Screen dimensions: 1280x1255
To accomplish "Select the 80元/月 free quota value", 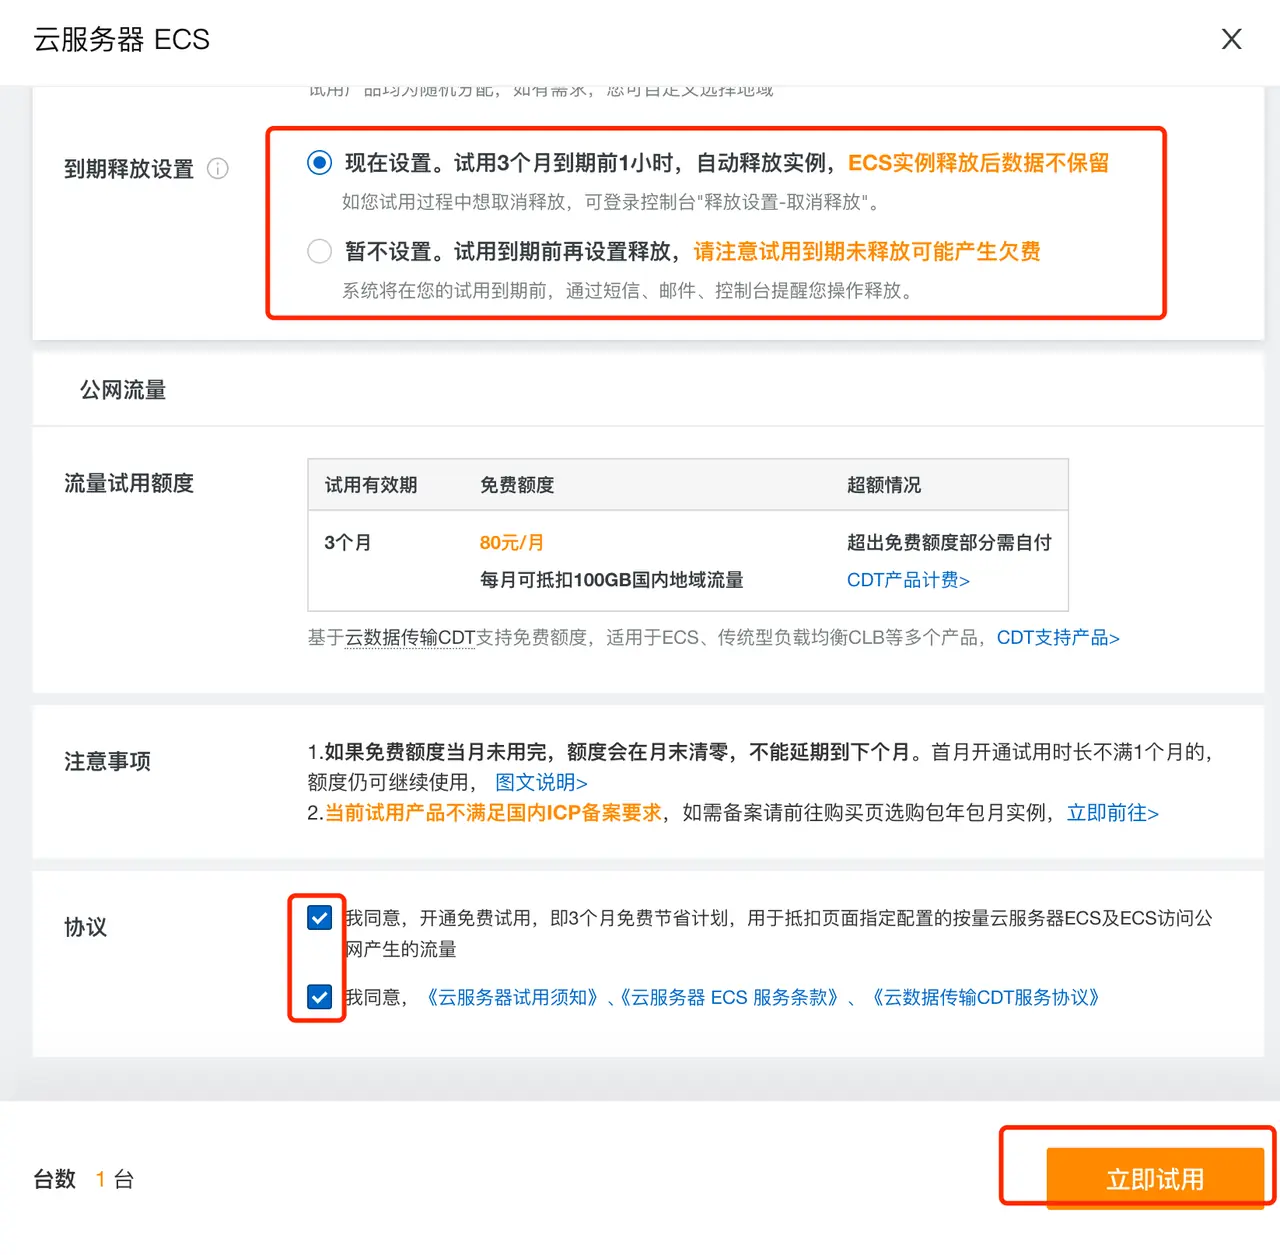I will (510, 542).
